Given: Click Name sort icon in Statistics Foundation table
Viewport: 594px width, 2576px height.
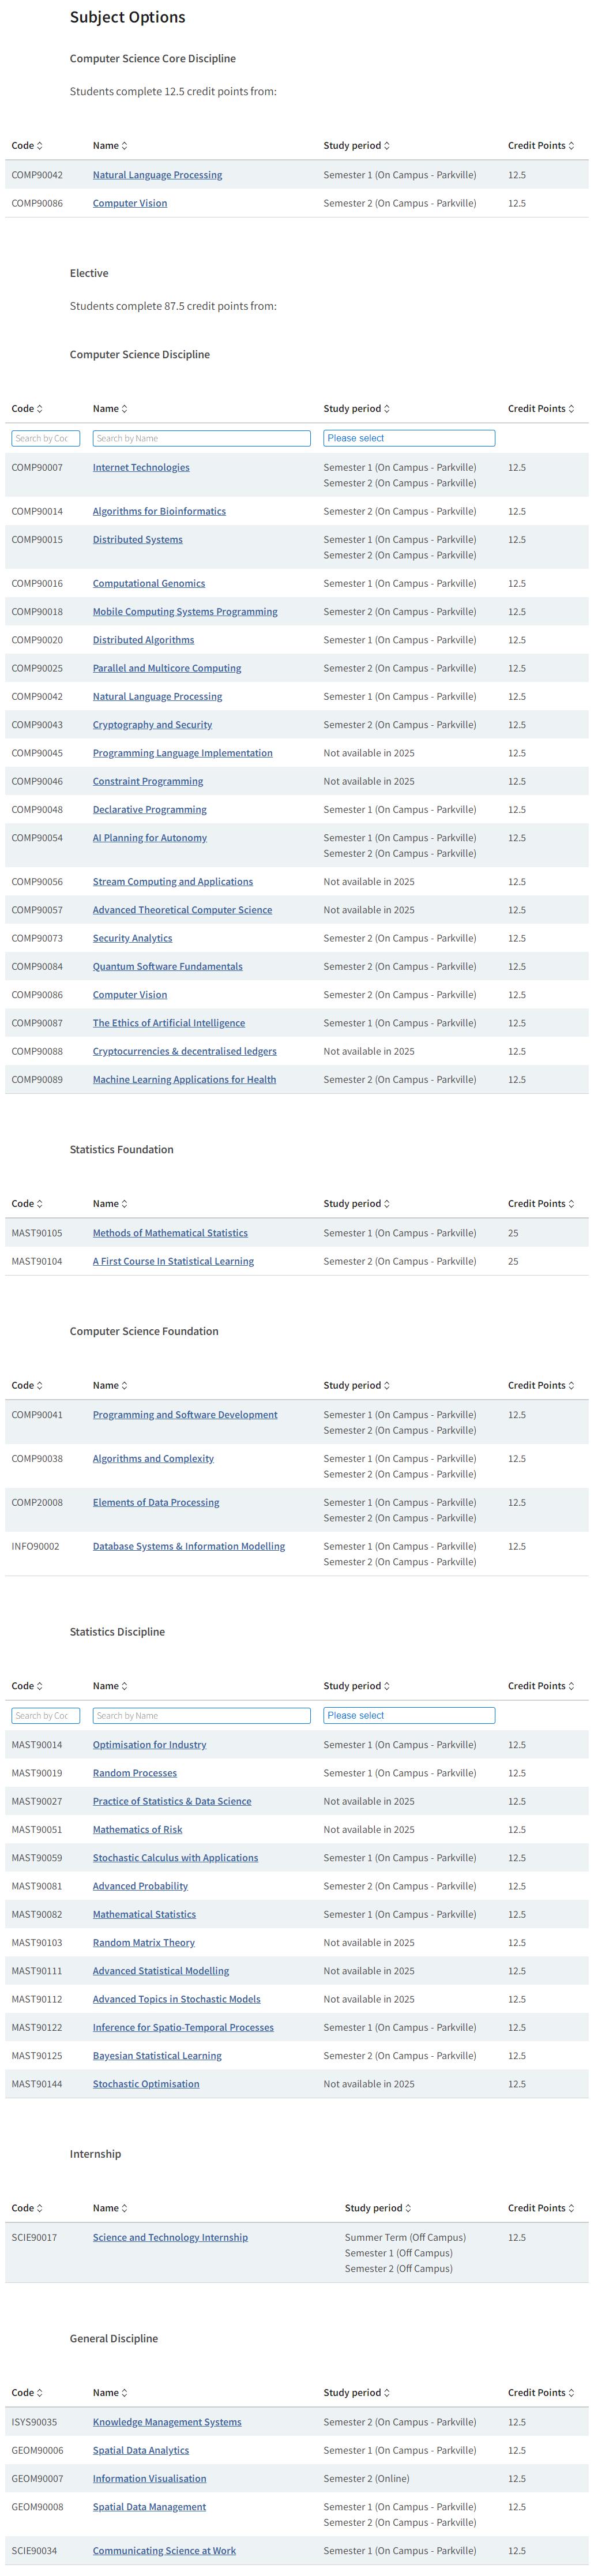Looking at the screenshot, I should (125, 1204).
